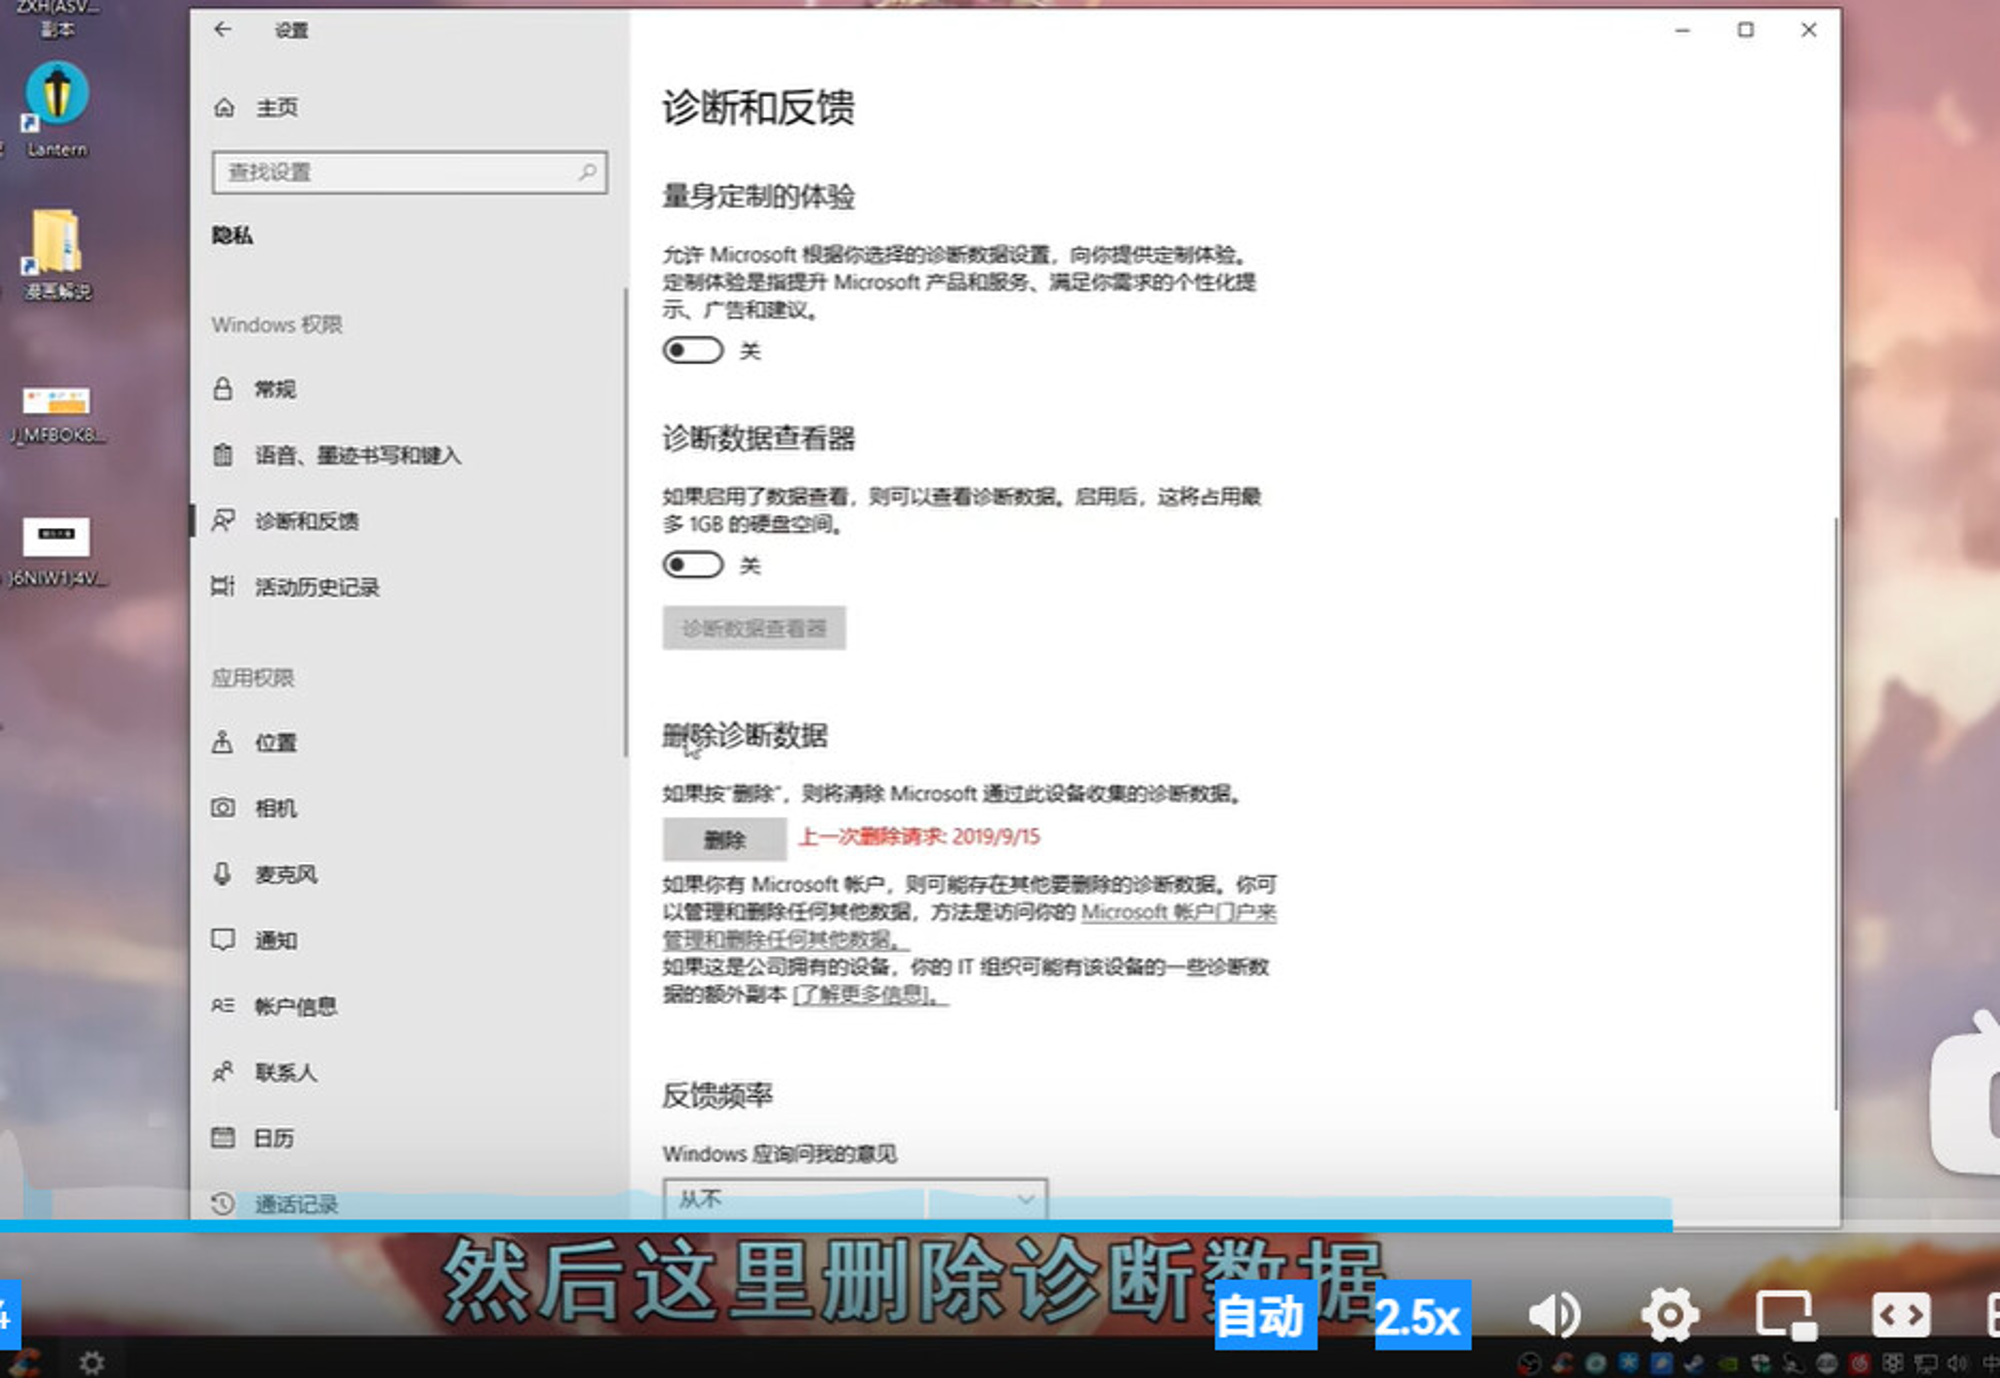
Task: Click the red NetEase music tray icon
Action: 1860,1363
